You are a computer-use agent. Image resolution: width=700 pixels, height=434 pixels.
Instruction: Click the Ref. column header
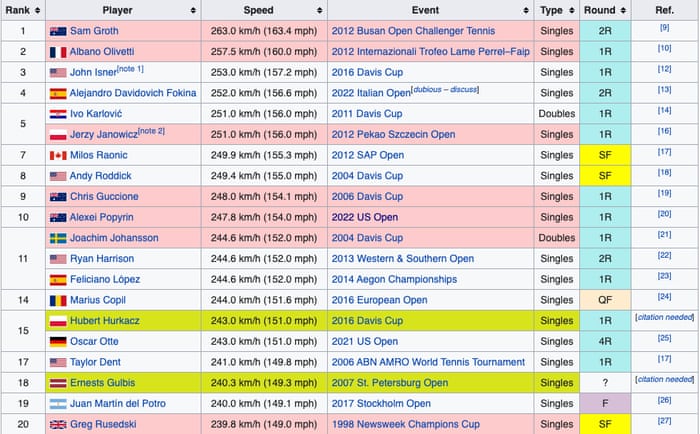665,10
